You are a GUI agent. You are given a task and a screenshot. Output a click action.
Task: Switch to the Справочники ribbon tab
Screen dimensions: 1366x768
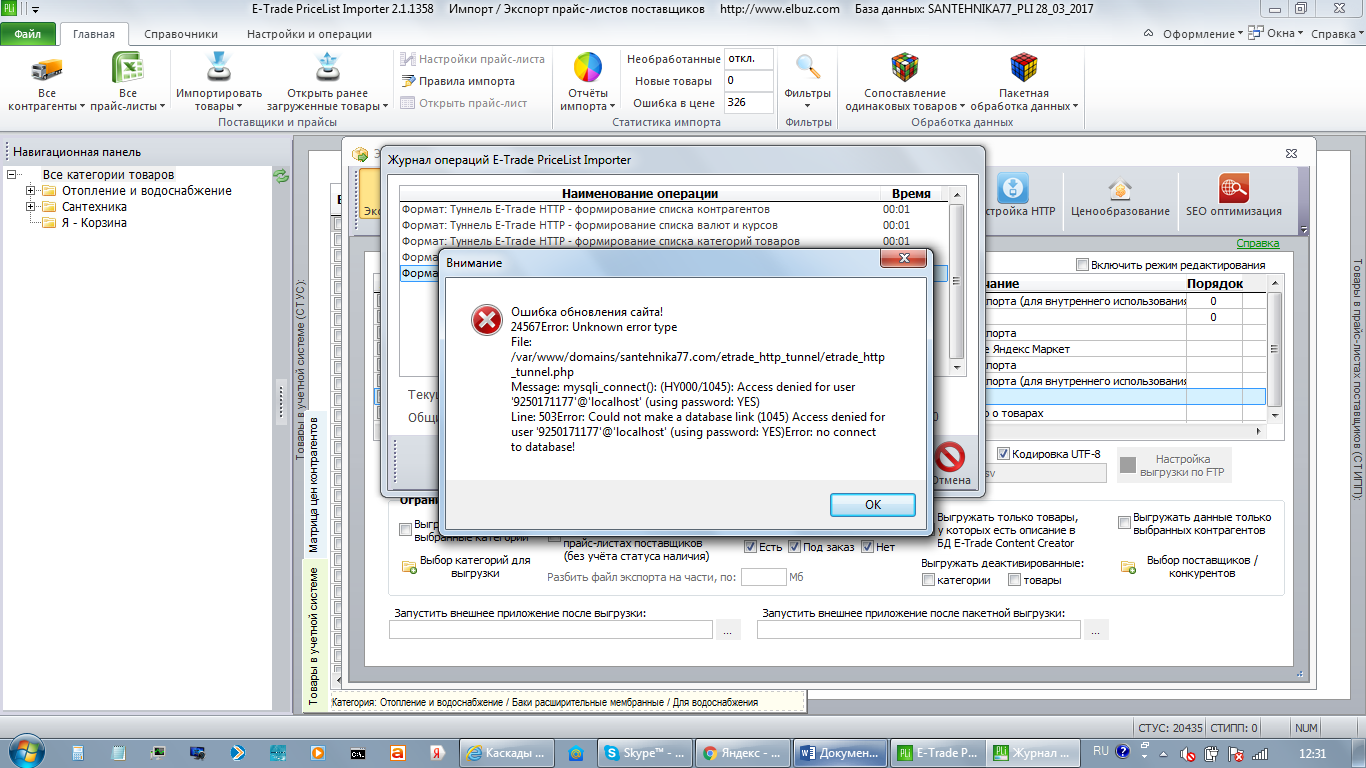point(181,34)
